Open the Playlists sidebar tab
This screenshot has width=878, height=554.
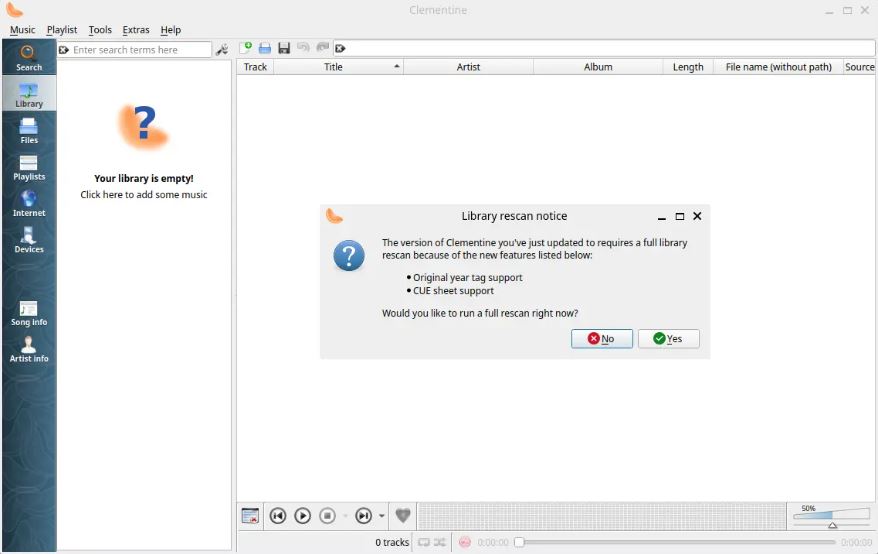29,167
